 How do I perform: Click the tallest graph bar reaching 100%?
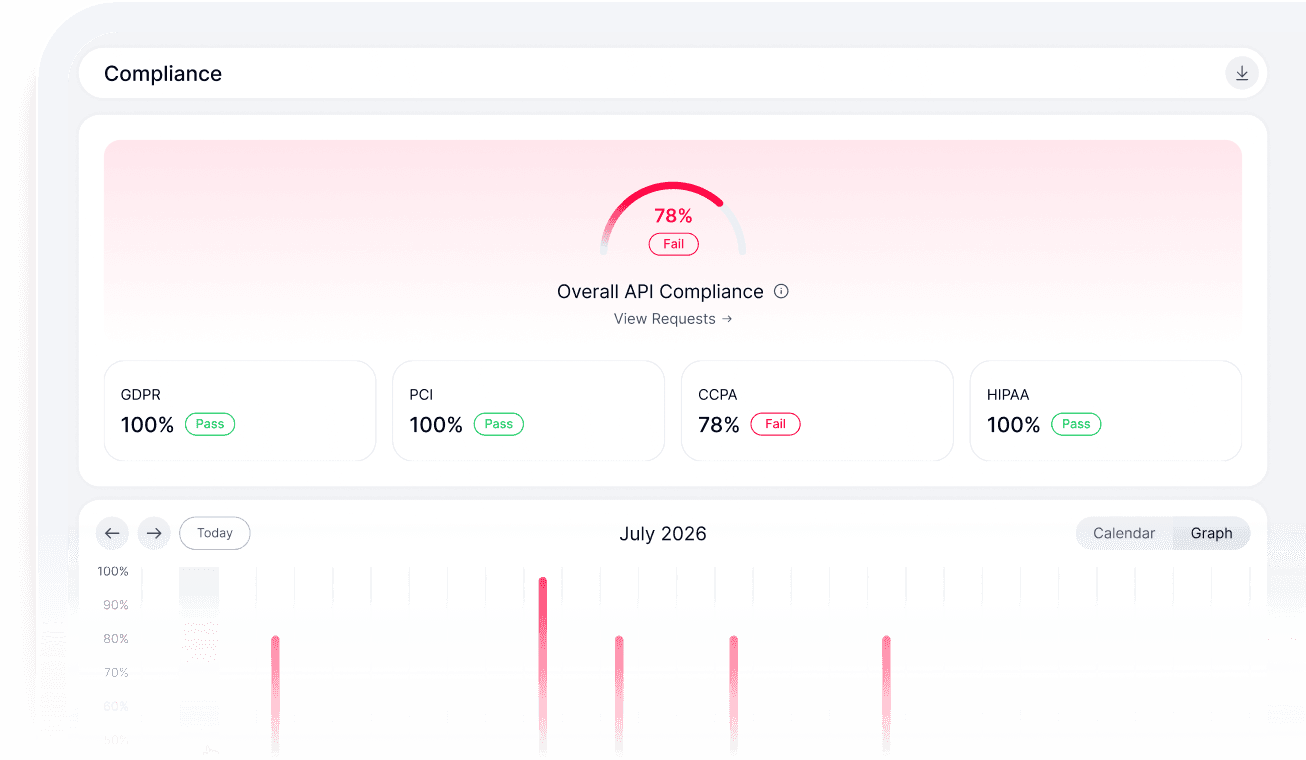pos(543,664)
